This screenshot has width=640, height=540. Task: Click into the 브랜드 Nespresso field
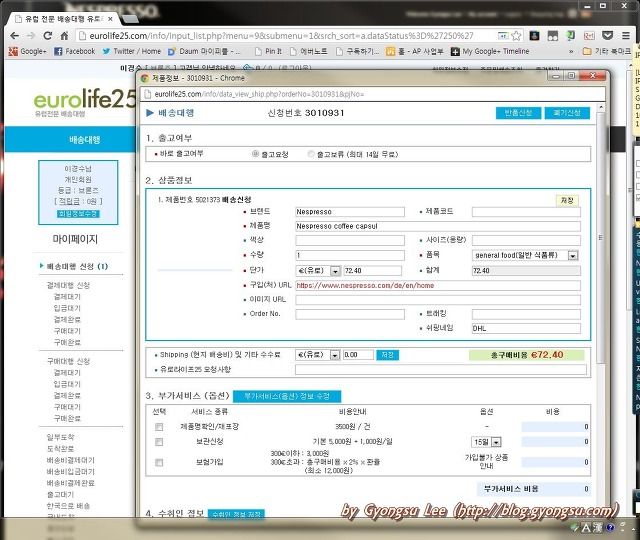click(350, 212)
